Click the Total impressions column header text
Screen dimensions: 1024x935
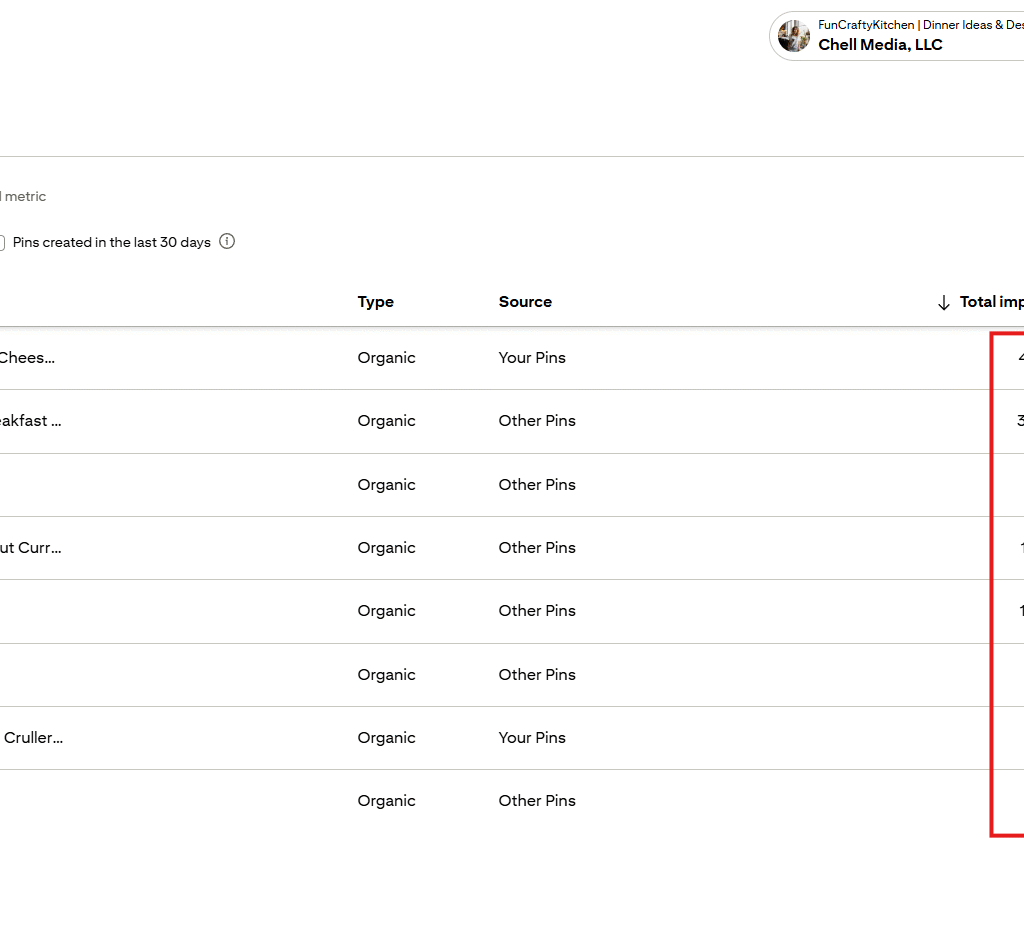[x=991, y=302]
